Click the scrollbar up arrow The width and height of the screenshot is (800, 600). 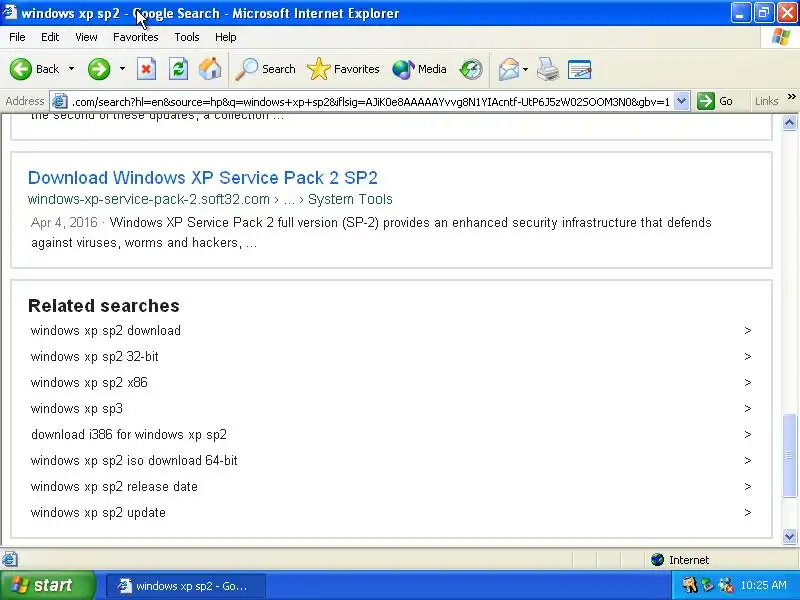pyautogui.click(x=789, y=122)
